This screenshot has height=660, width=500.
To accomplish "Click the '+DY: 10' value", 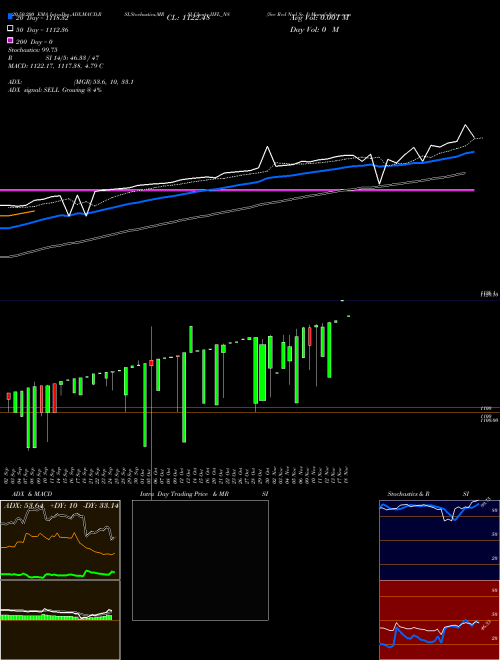I will coord(64,506).
